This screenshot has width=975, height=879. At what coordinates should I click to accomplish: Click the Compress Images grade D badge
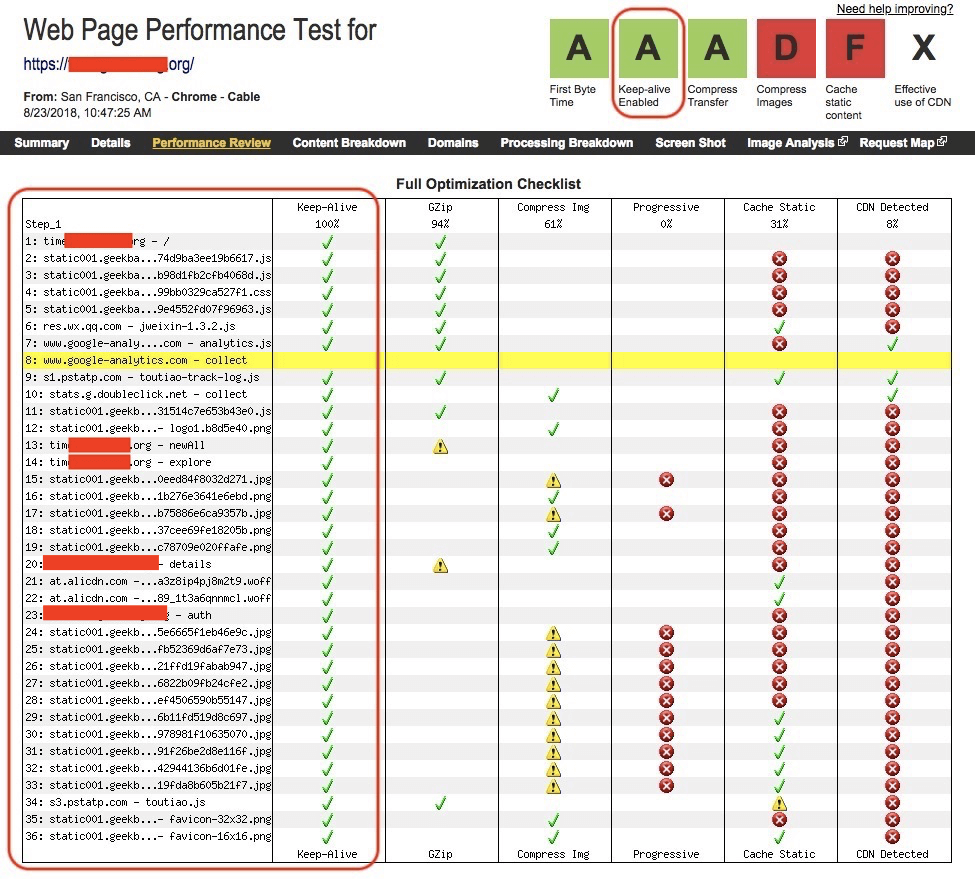[786, 48]
